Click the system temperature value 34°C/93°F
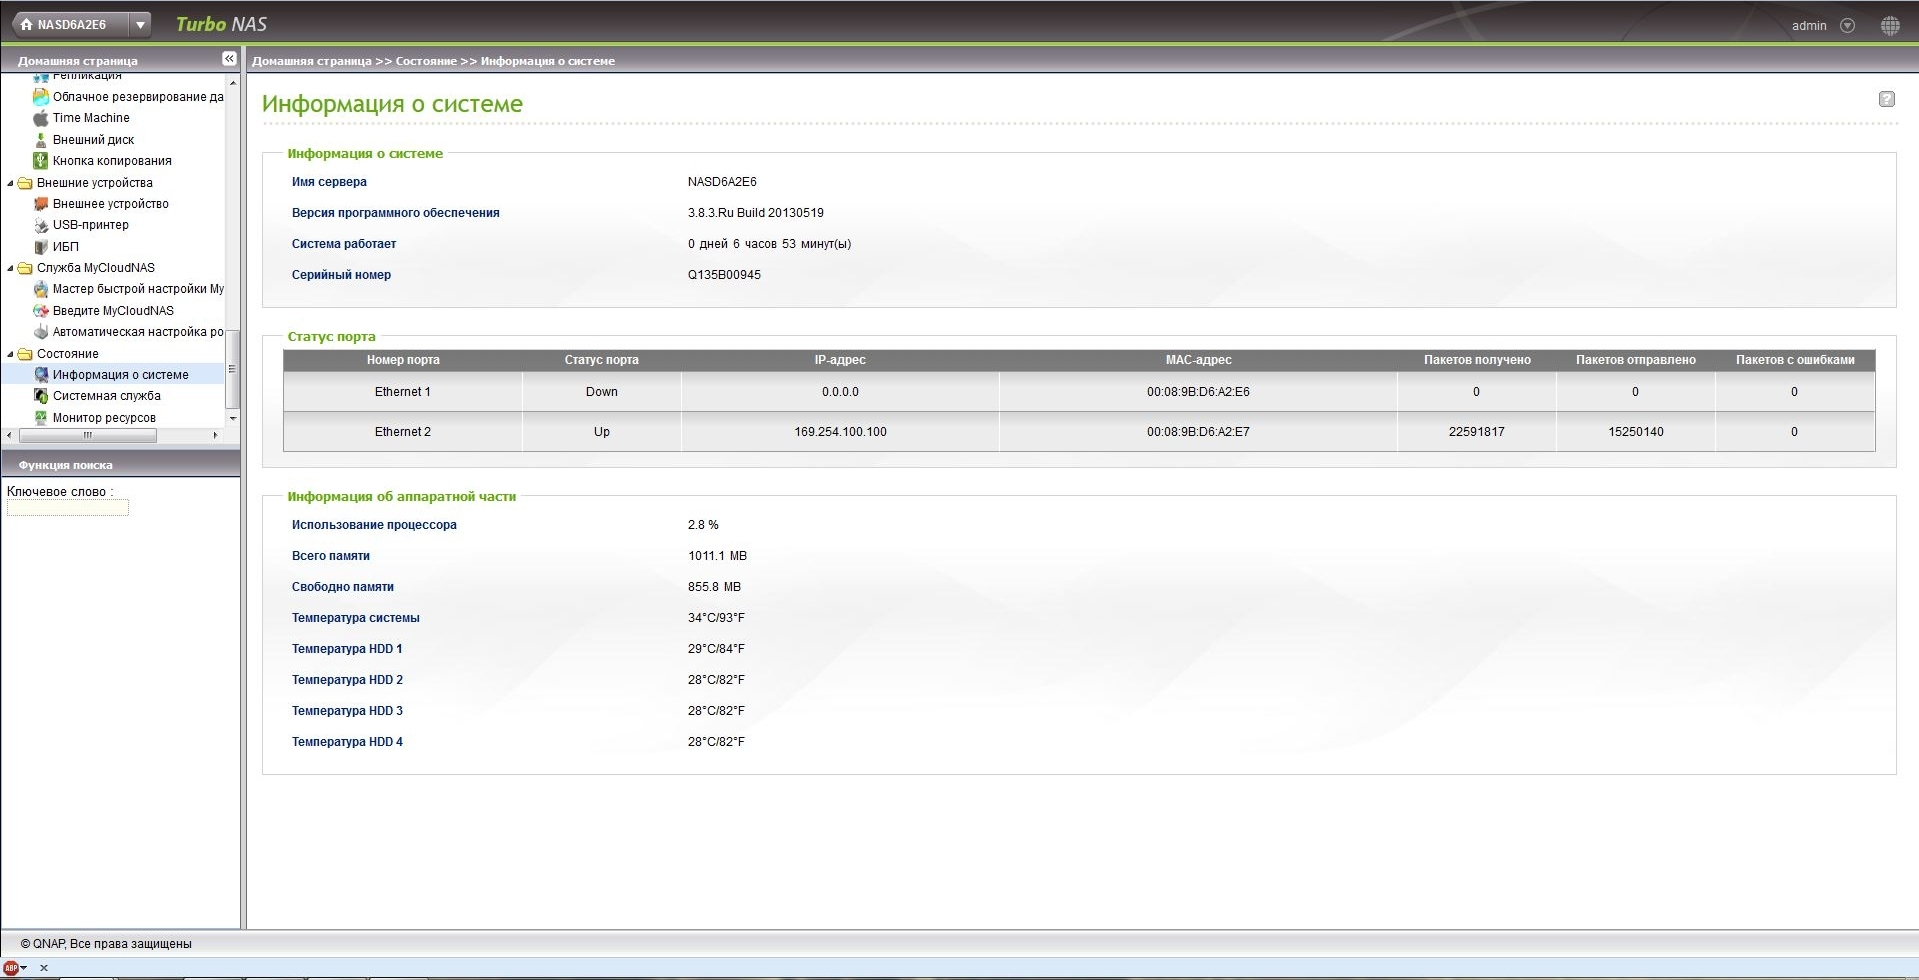 (x=716, y=618)
